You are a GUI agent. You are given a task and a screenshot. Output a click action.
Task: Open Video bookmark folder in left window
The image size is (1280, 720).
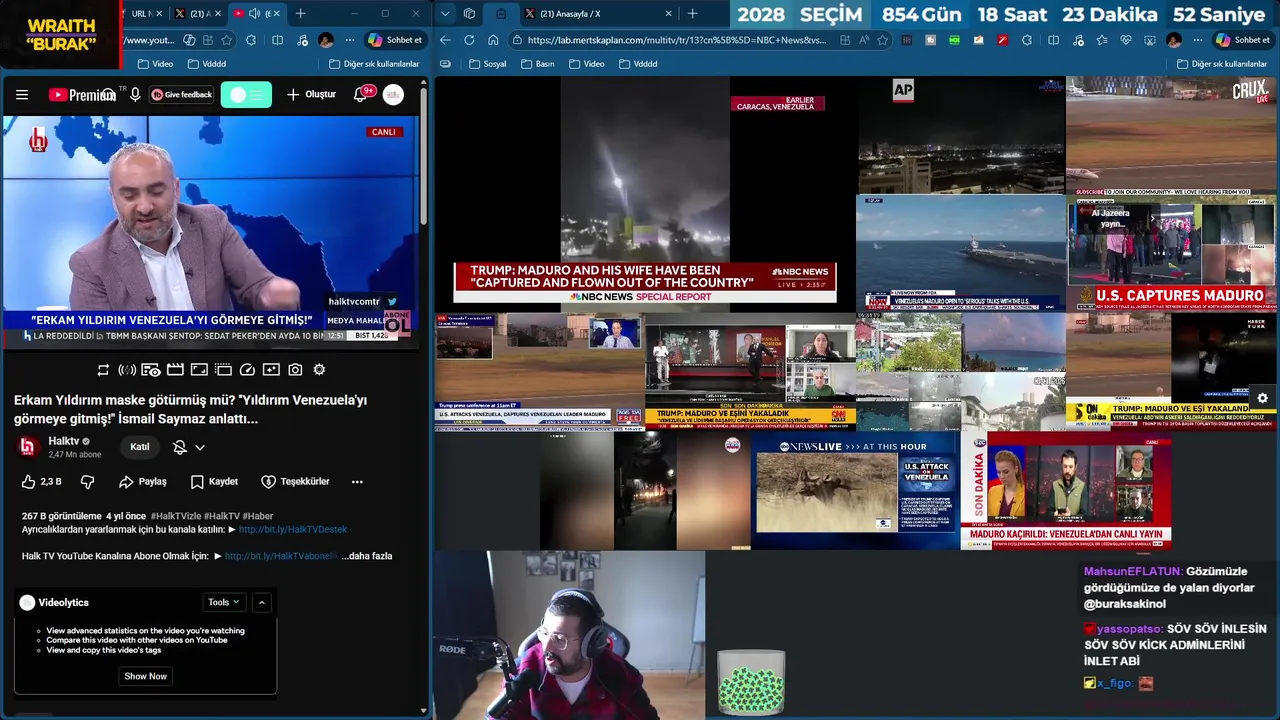coord(155,63)
